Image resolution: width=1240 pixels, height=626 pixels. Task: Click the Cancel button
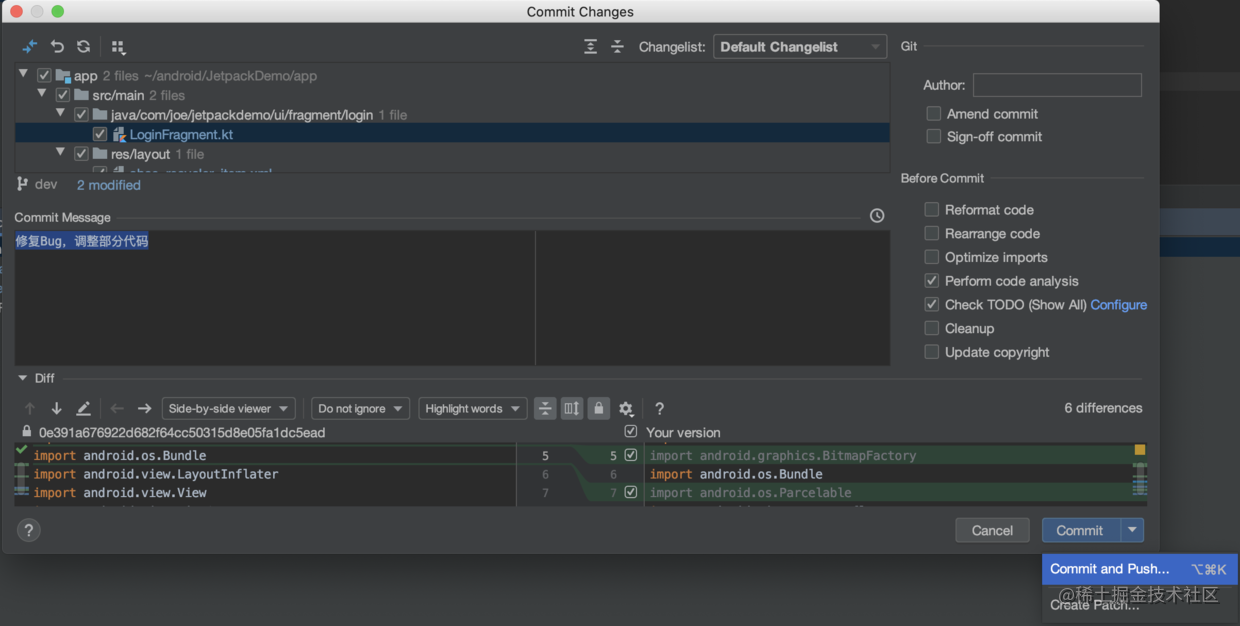(992, 531)
